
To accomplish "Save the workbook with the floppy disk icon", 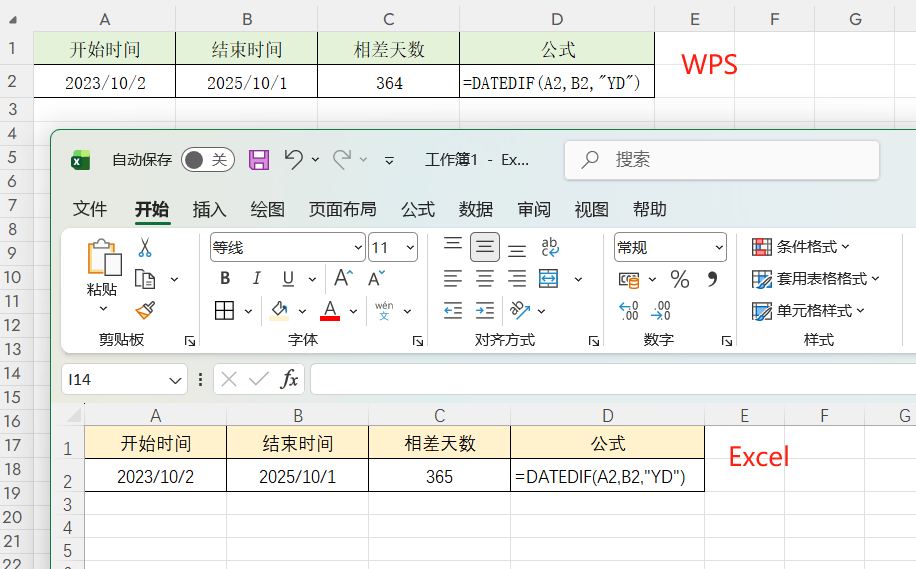I will (259, 159).
